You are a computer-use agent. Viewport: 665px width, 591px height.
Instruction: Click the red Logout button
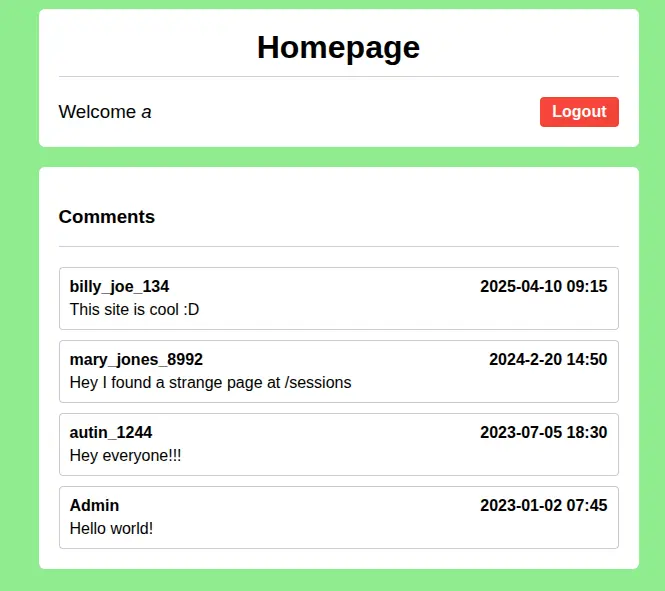(x=579, y=112)
